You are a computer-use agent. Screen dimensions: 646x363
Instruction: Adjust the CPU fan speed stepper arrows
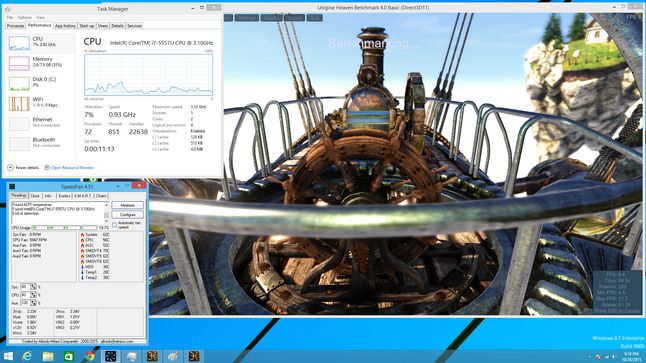click(34, 295)
